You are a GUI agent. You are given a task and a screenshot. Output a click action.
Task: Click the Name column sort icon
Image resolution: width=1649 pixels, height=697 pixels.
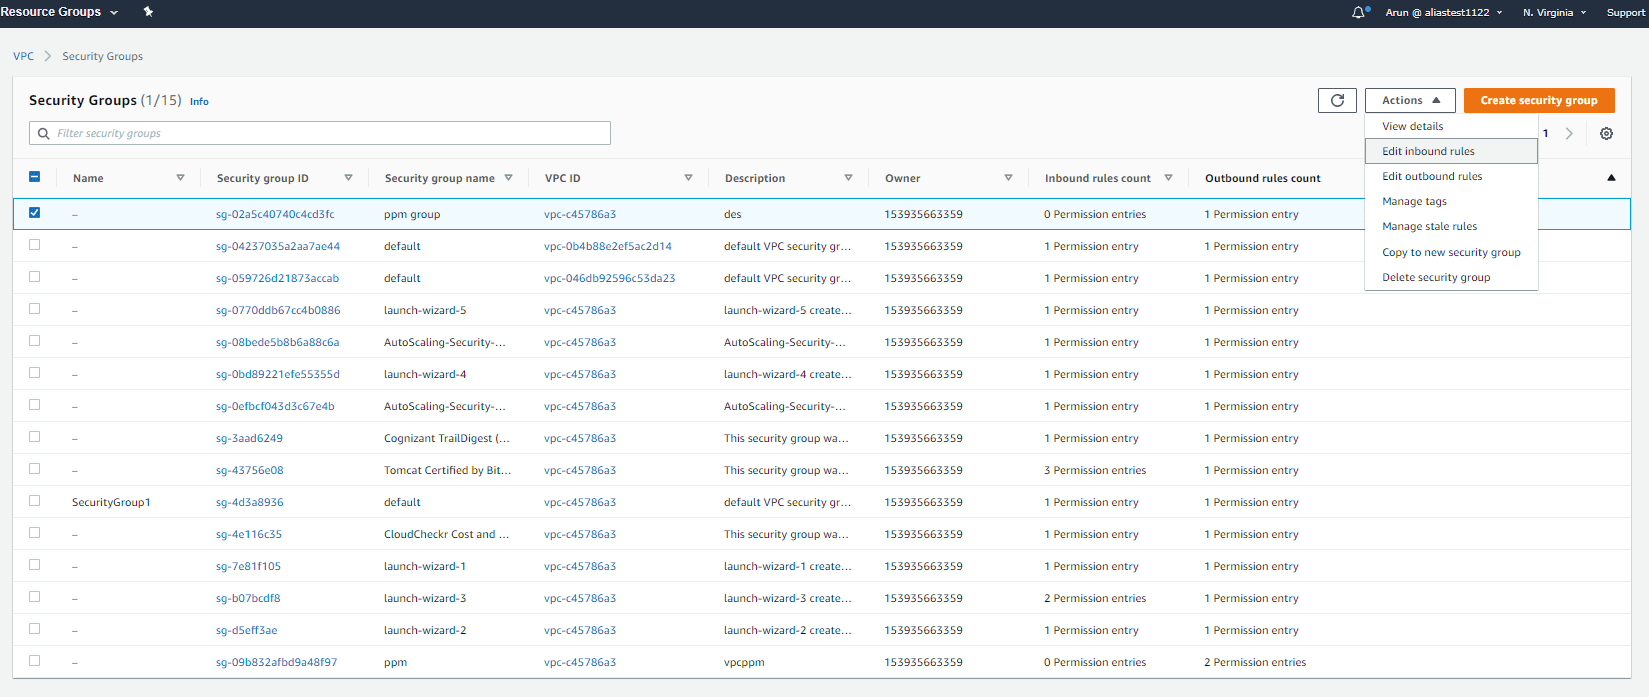click(180, 178)
